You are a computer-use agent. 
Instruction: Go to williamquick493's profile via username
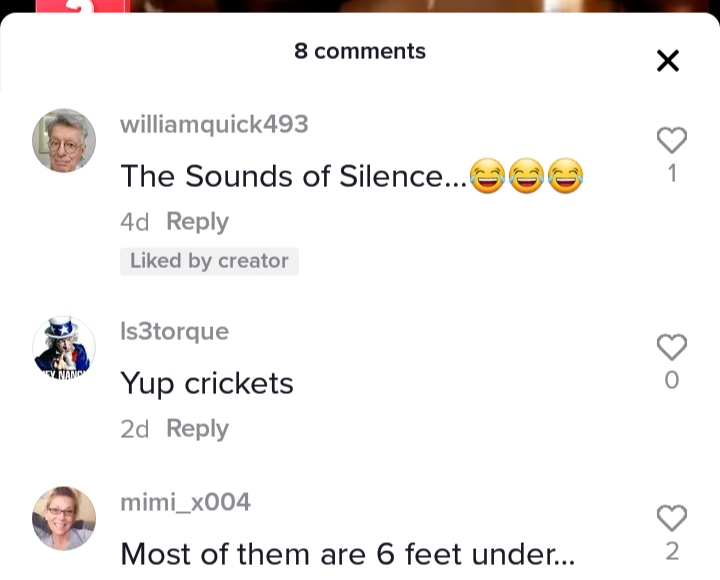coord(214,125)
